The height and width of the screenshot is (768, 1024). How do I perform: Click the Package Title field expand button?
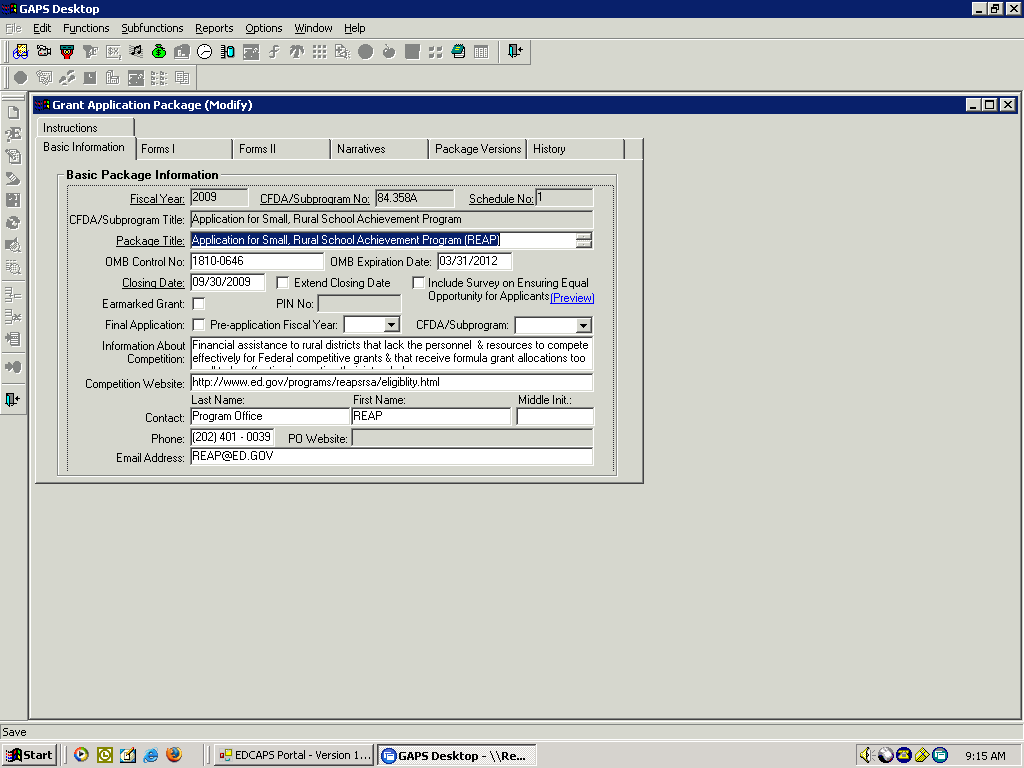584,240
